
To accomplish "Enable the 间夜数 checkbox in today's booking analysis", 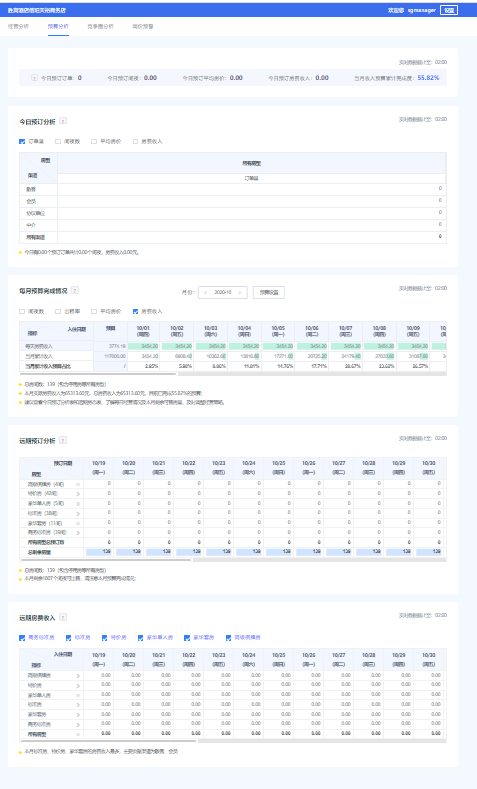I will [x=58, y=142].
